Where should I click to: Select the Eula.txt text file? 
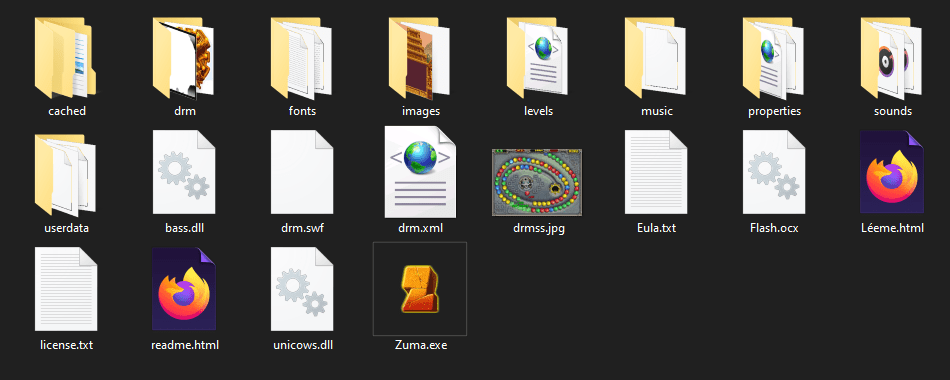click(x=656, y=172)
